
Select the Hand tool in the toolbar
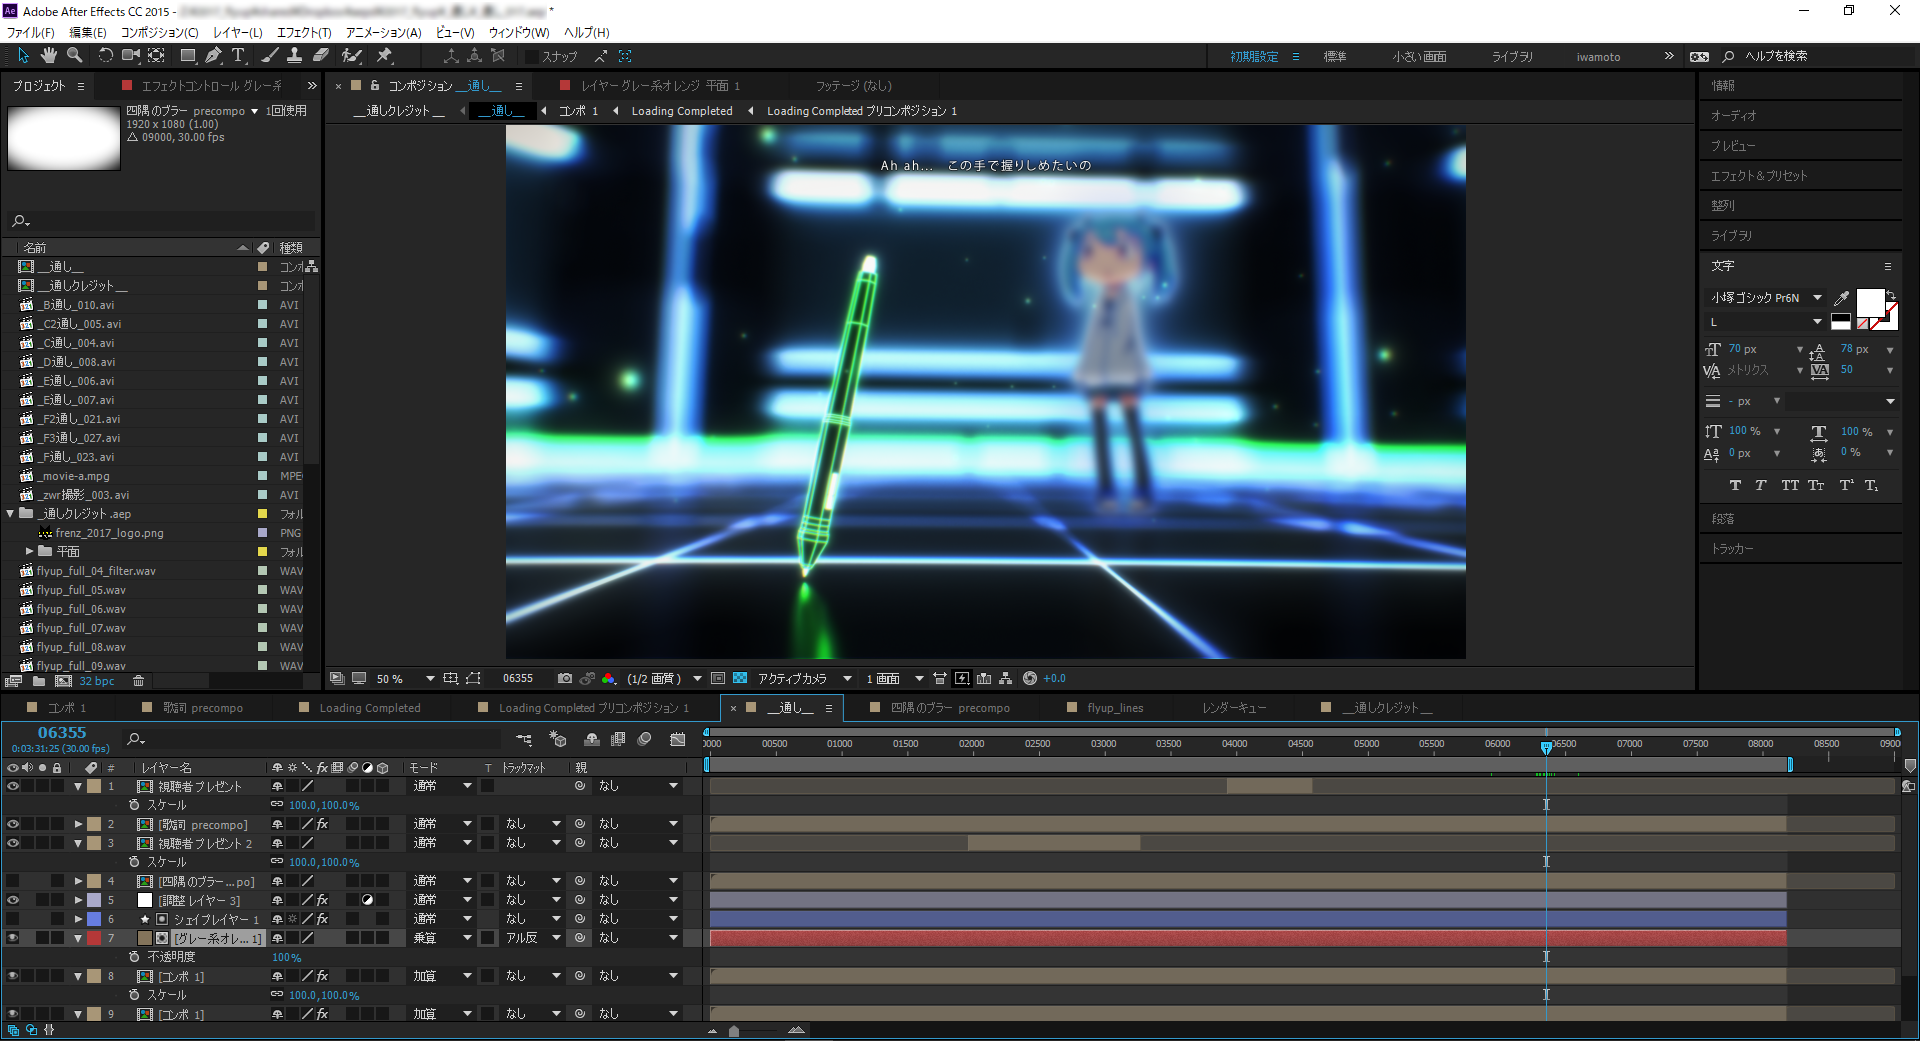pos(48,56)
